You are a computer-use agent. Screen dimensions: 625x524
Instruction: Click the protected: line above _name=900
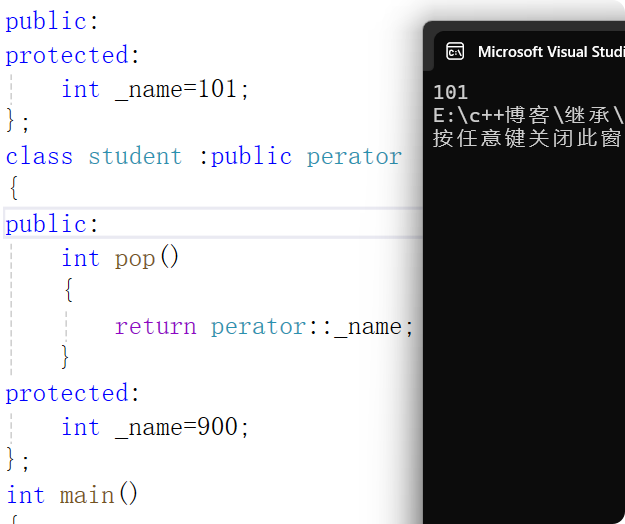click(x=73, y=393)
